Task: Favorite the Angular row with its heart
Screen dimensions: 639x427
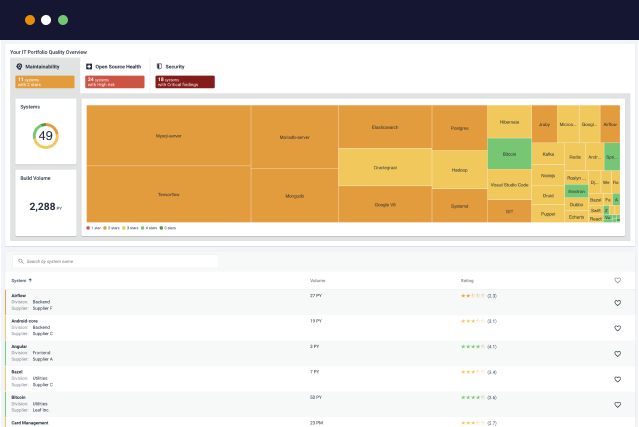Action: (617, 354)
